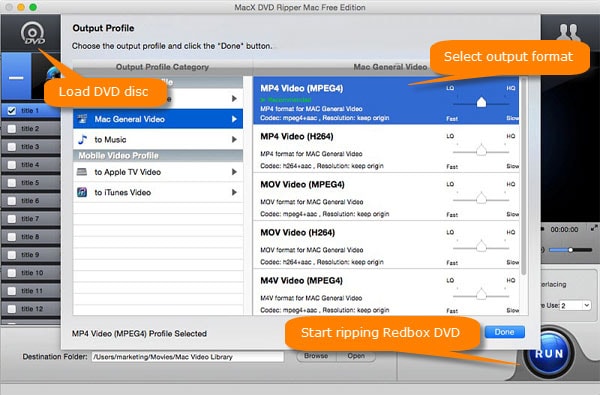Choose the MOV Video (H264) profile
600x395 pixels.
[386, 245]
